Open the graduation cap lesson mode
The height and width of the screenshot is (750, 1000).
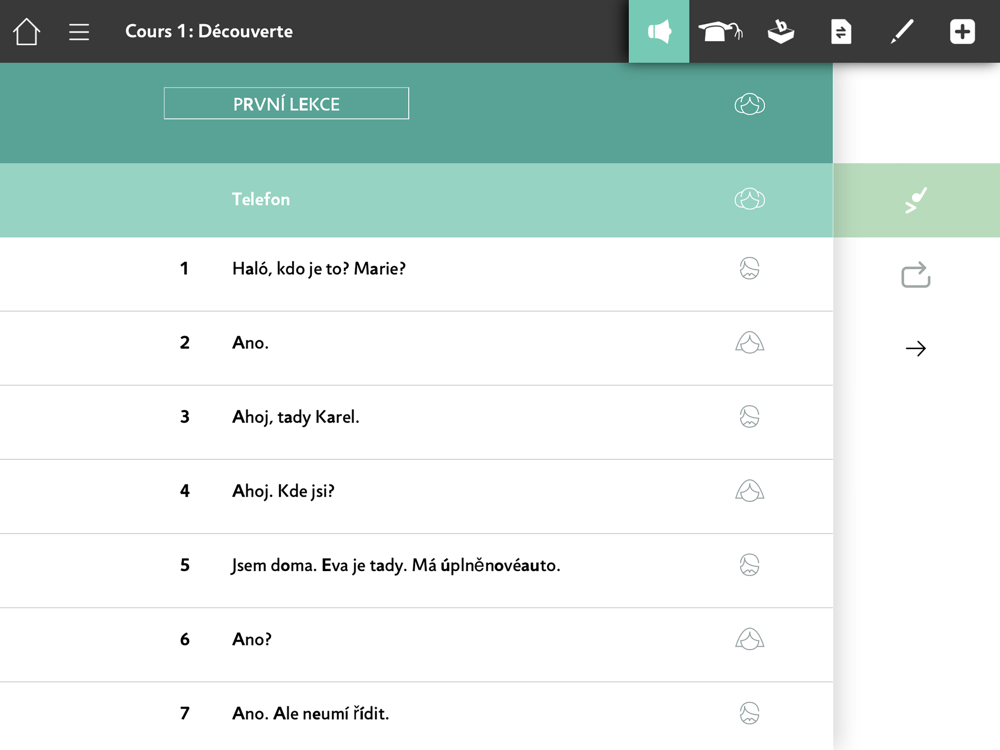pos(720,32)
